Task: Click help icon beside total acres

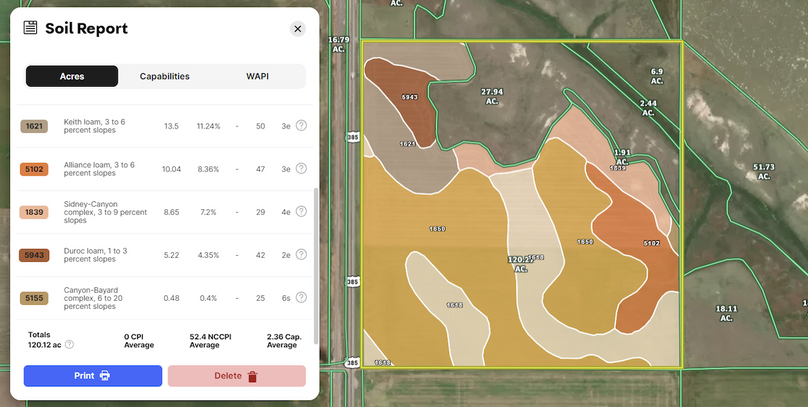Action: tap(69, 345)
